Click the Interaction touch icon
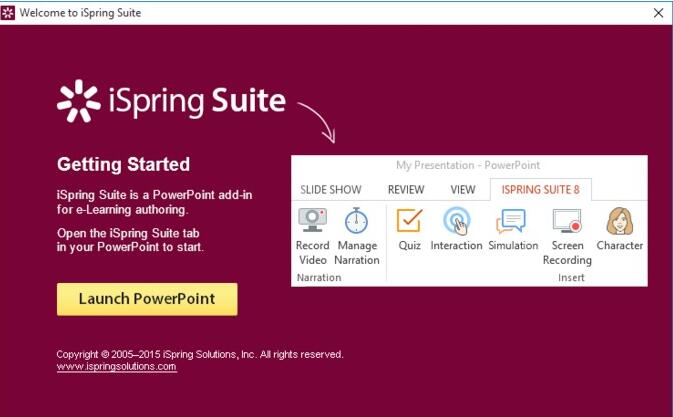 [x=456, y=221]
